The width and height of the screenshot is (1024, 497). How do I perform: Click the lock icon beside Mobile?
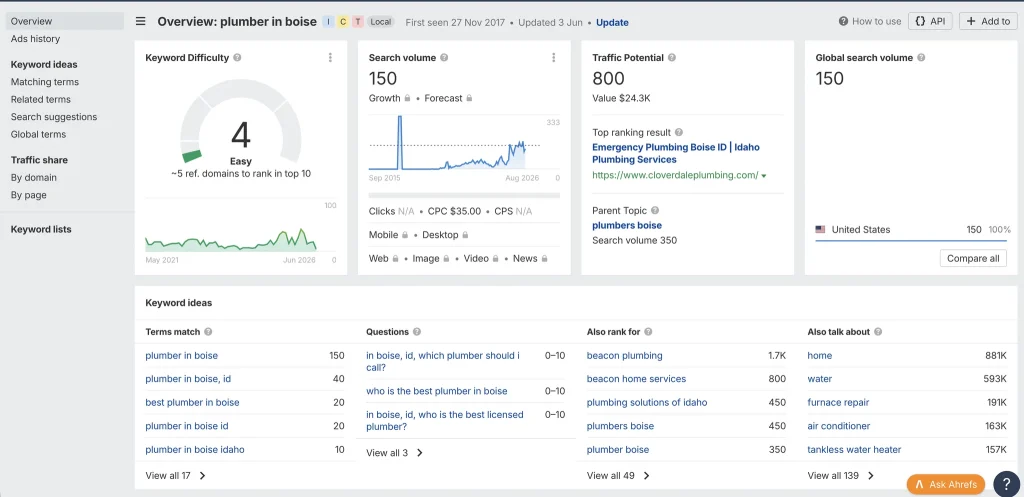405,234
